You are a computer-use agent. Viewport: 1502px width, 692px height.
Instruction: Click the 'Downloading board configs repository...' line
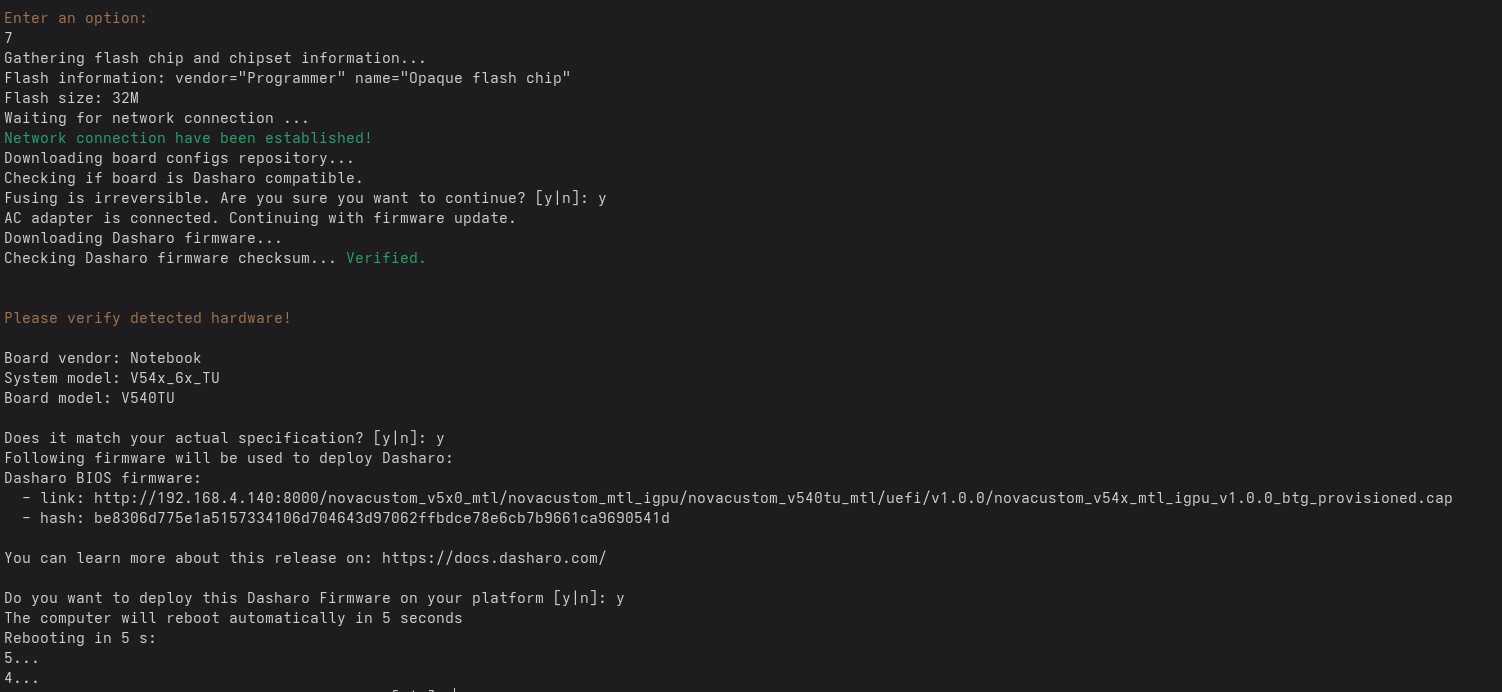[x=179, y=158]
